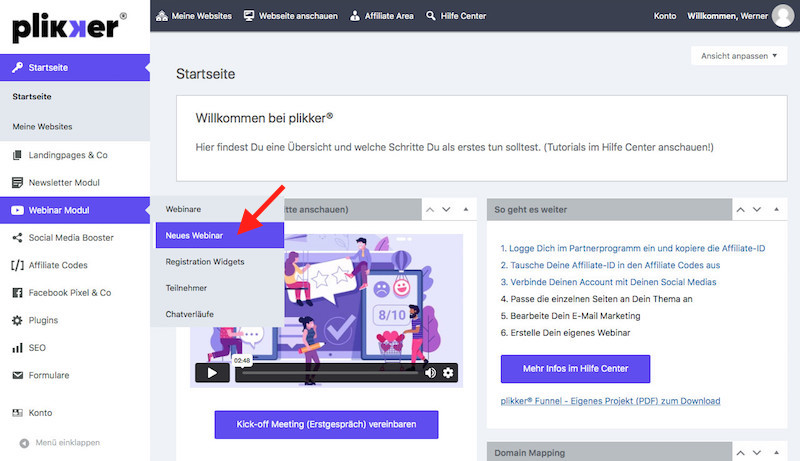Choose Registration Widgets in the submenu
The height and width of the screenshot is (461, 800).
click(204, 261)
